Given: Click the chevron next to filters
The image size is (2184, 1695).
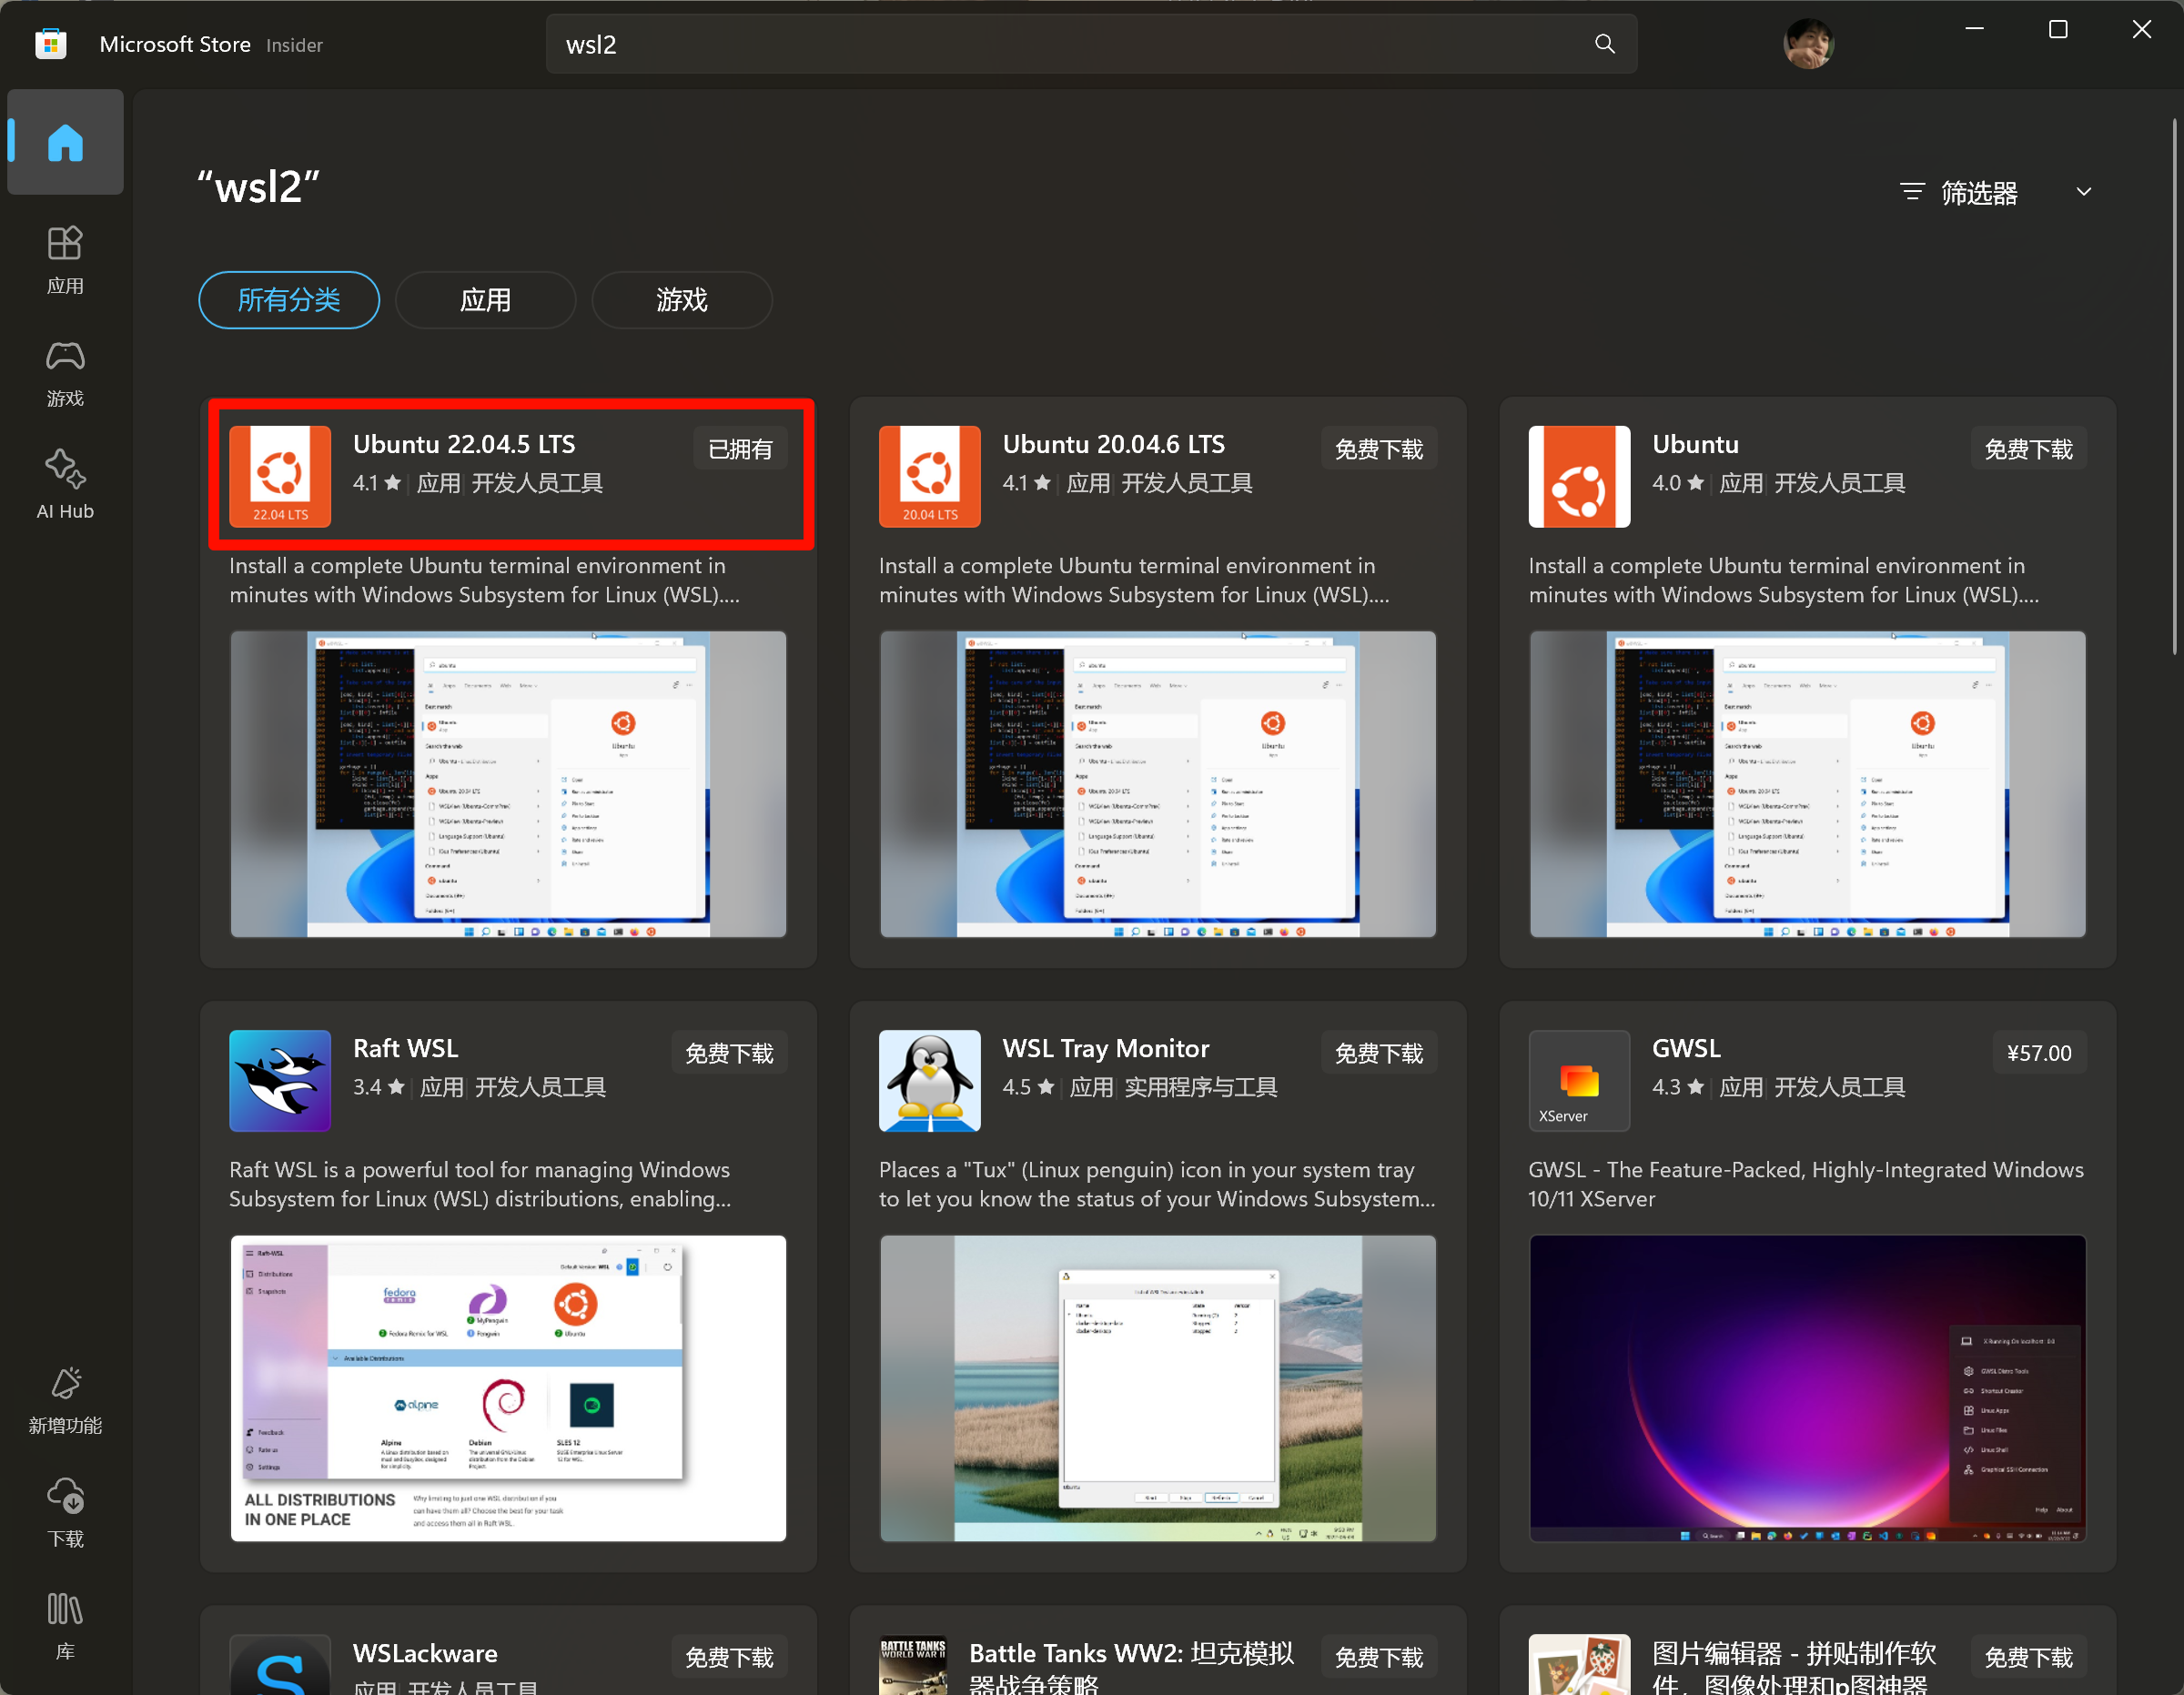Looking at the screenshot, I should [2084, 192].
